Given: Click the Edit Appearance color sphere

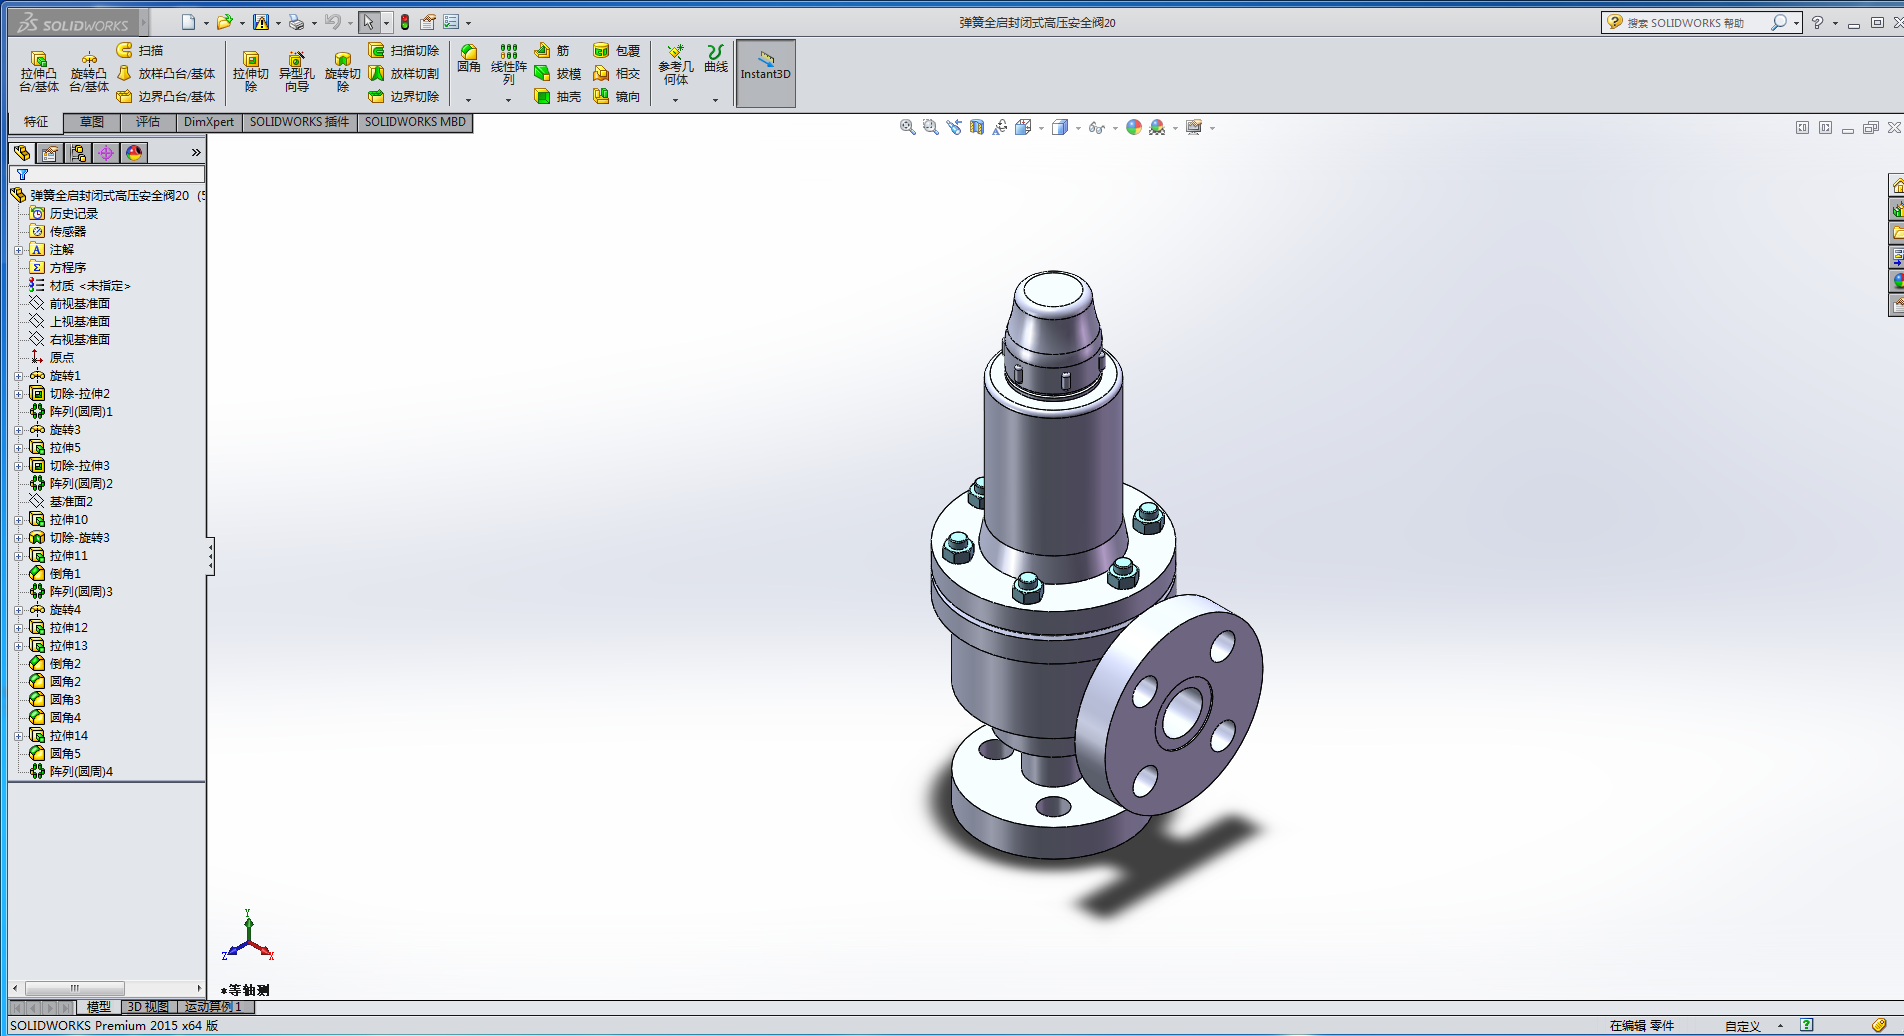Looking at the screenshot, I should click(1133, 128).
